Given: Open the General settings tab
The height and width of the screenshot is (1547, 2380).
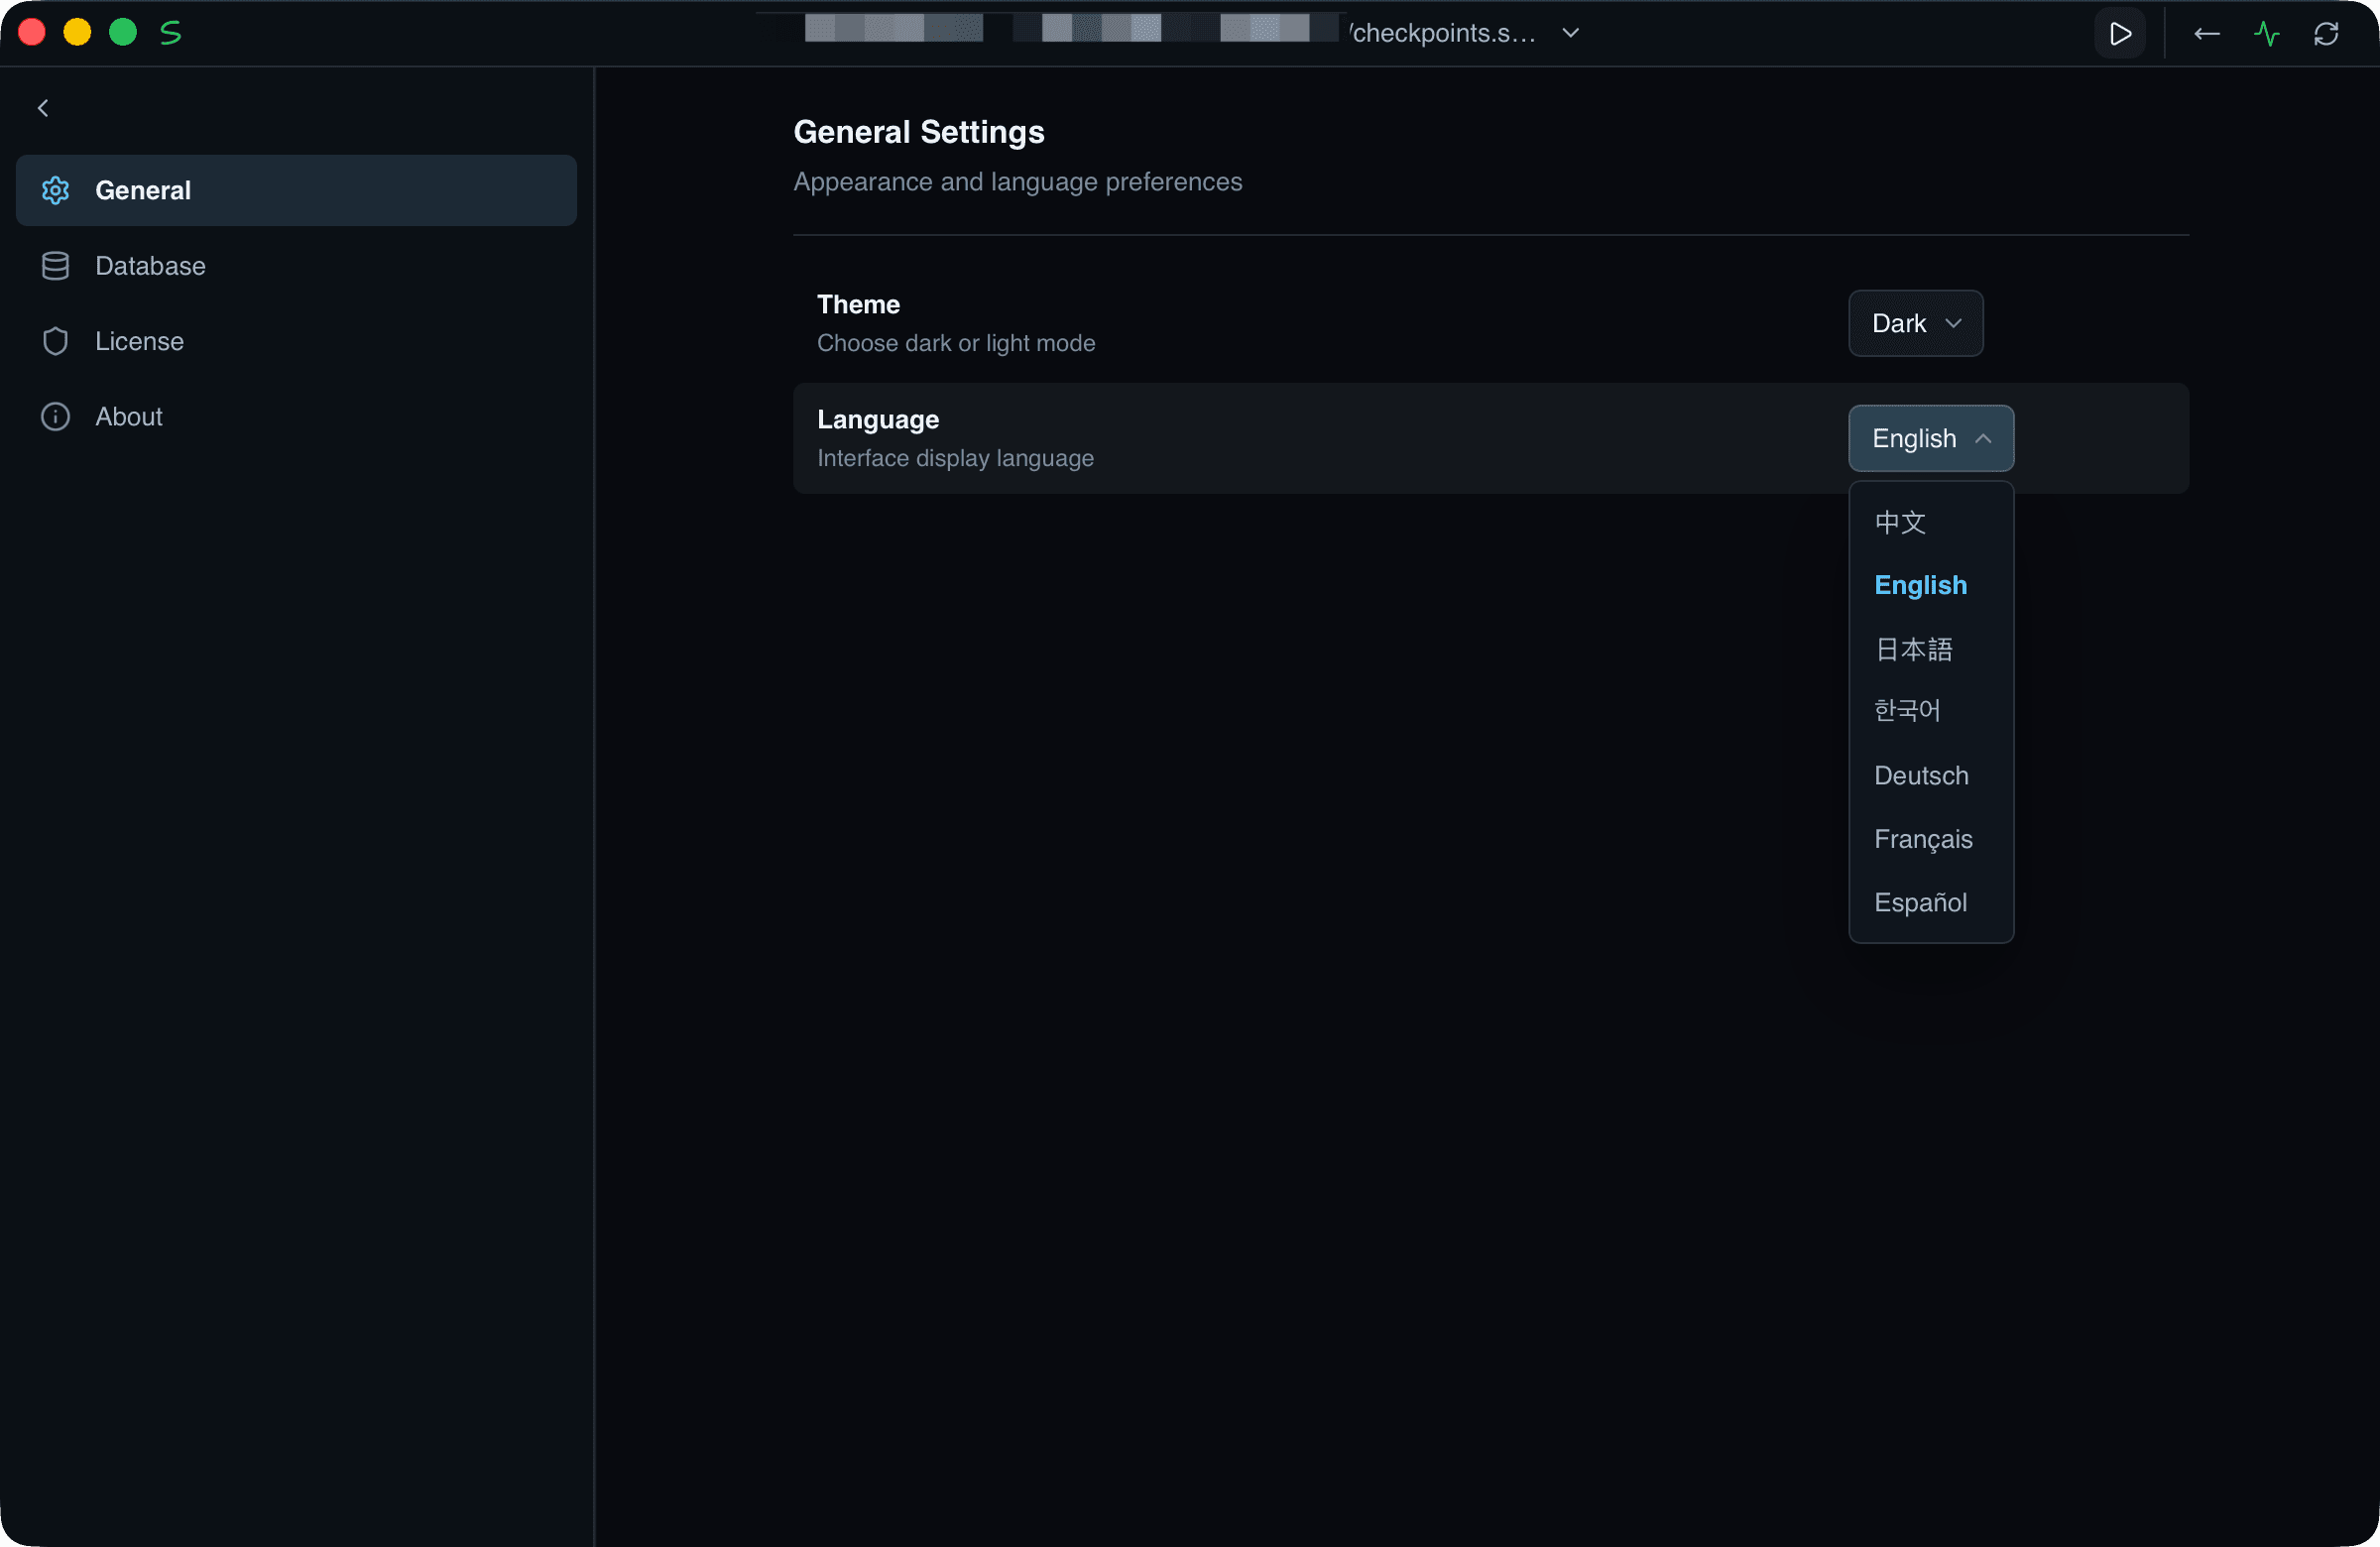Looking at the screenshot, I should (296, 190).
